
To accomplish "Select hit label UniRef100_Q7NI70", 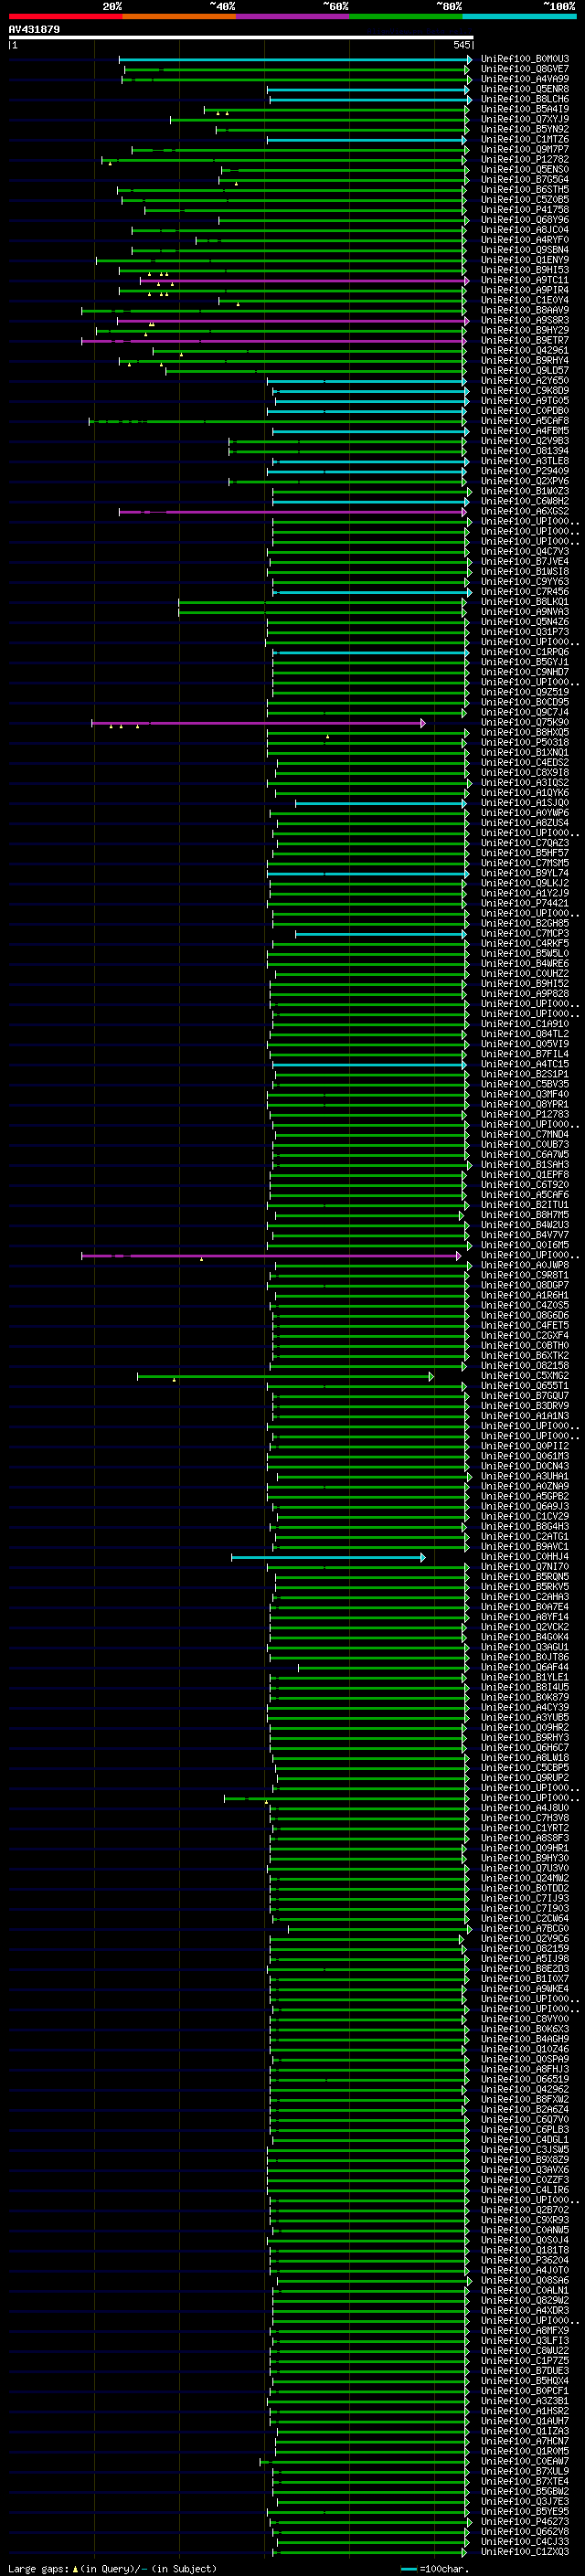I will [525, 1568].
